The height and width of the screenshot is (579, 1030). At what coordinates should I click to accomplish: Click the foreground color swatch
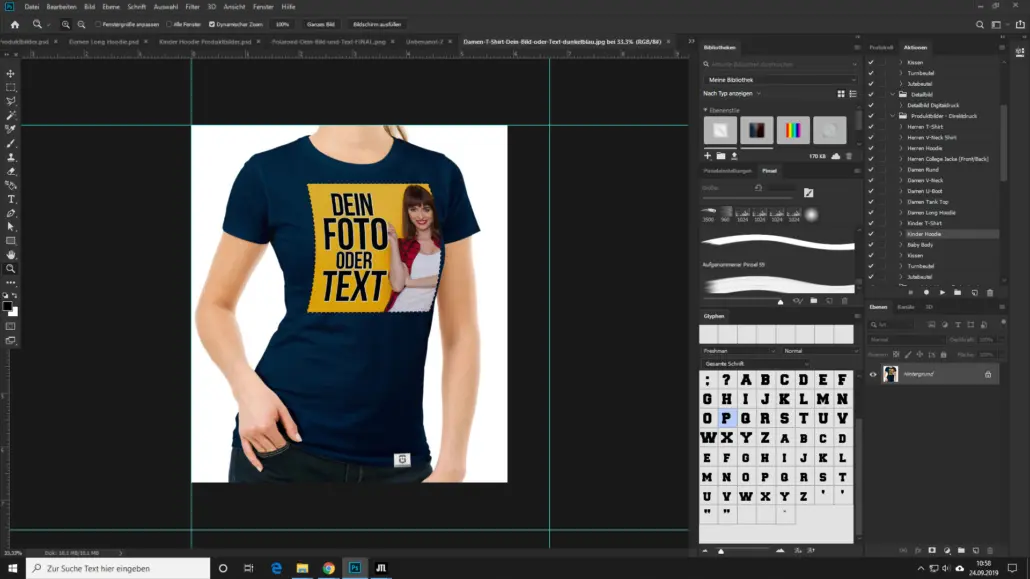tap(8, 306)
